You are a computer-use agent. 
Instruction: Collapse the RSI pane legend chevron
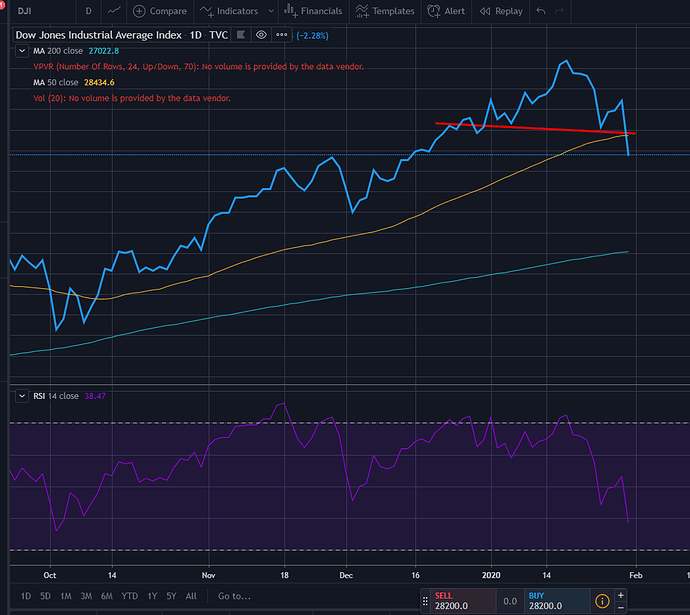pos(22,396)
